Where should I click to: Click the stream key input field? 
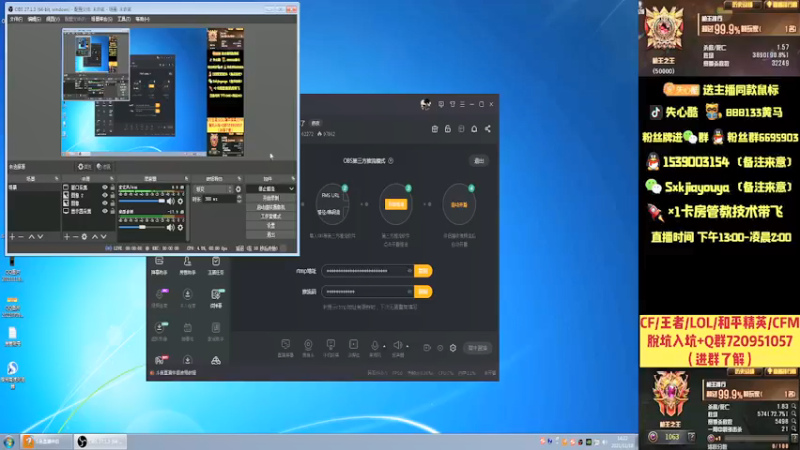[368, 292]
